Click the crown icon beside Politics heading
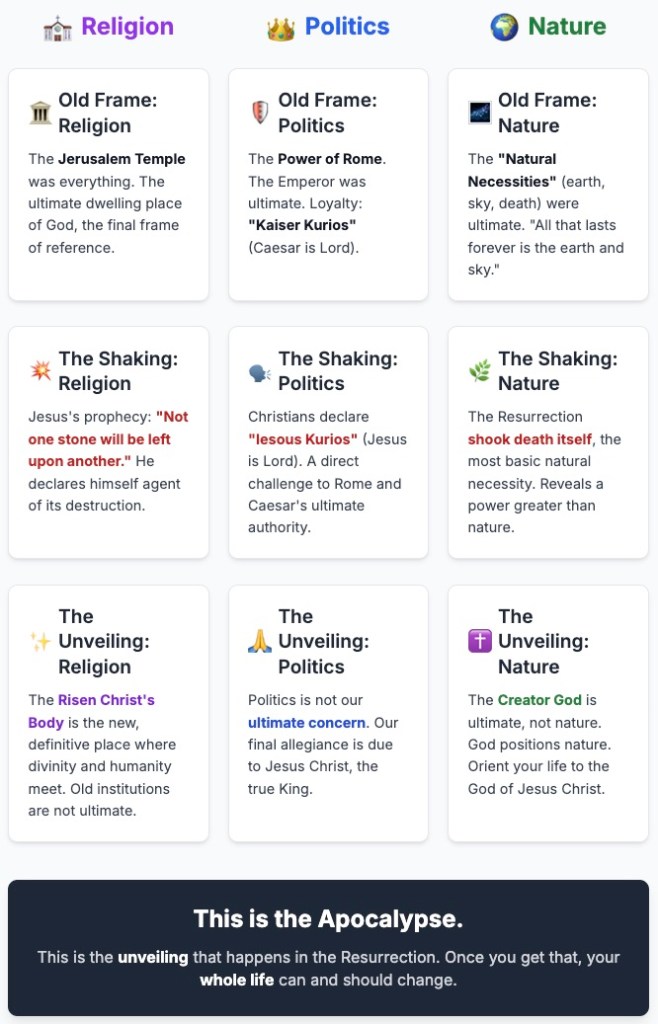 (281, 28)
